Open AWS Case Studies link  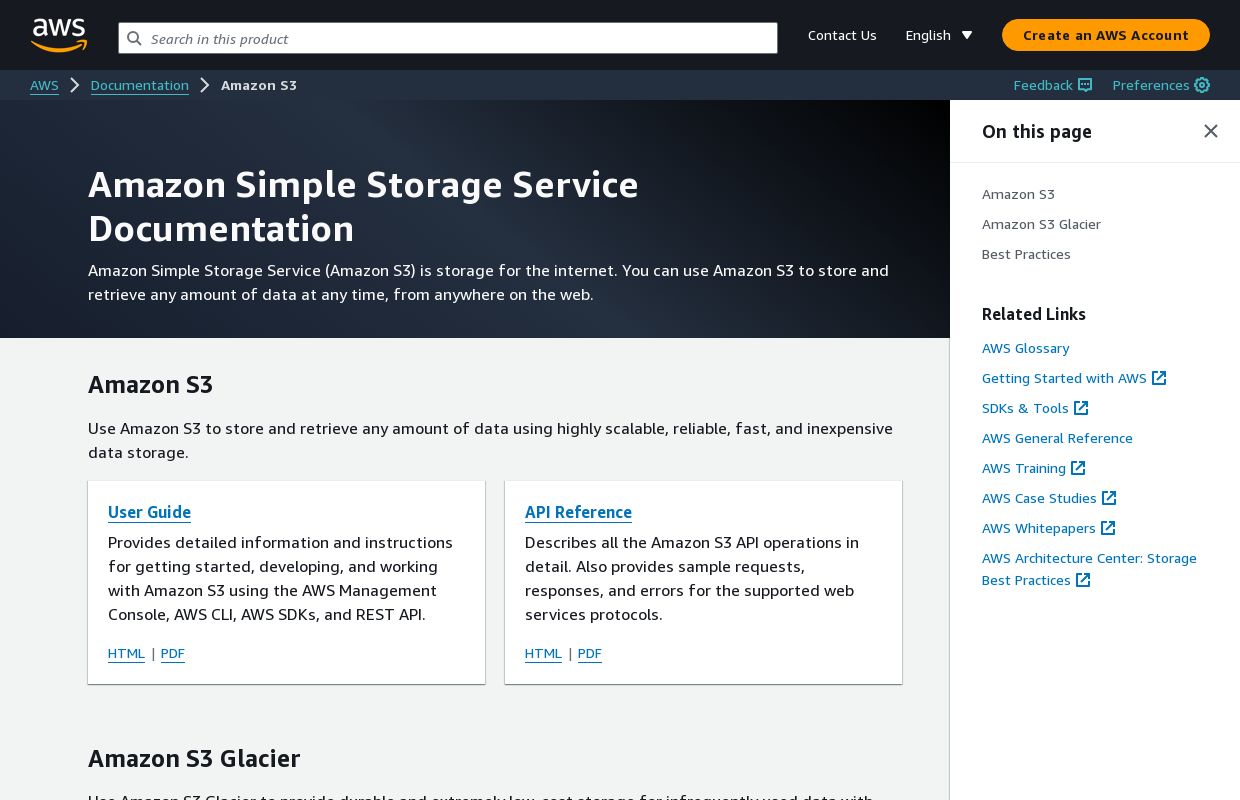point(1039,498)
